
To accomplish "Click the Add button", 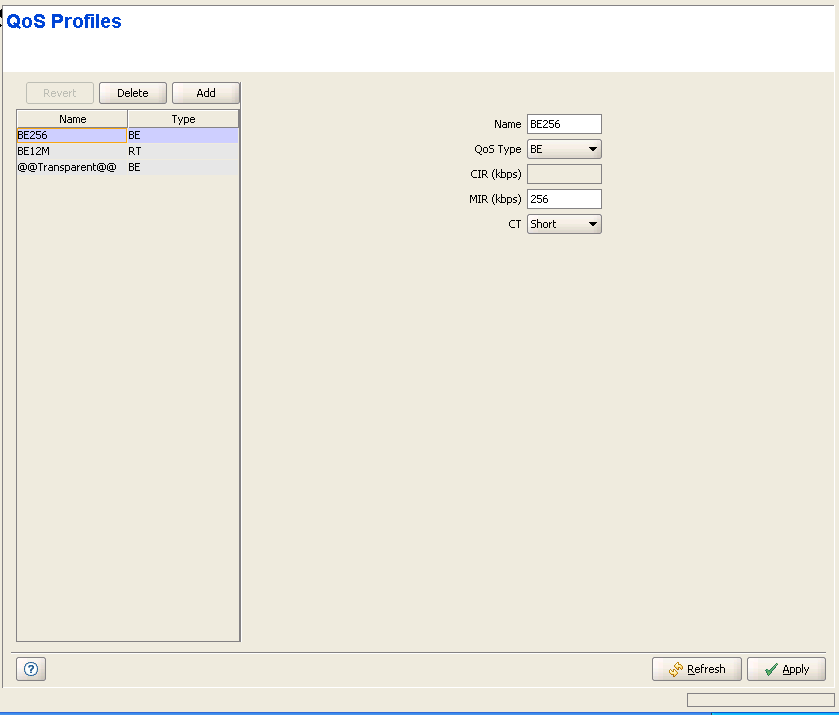I will click(206, 93).
